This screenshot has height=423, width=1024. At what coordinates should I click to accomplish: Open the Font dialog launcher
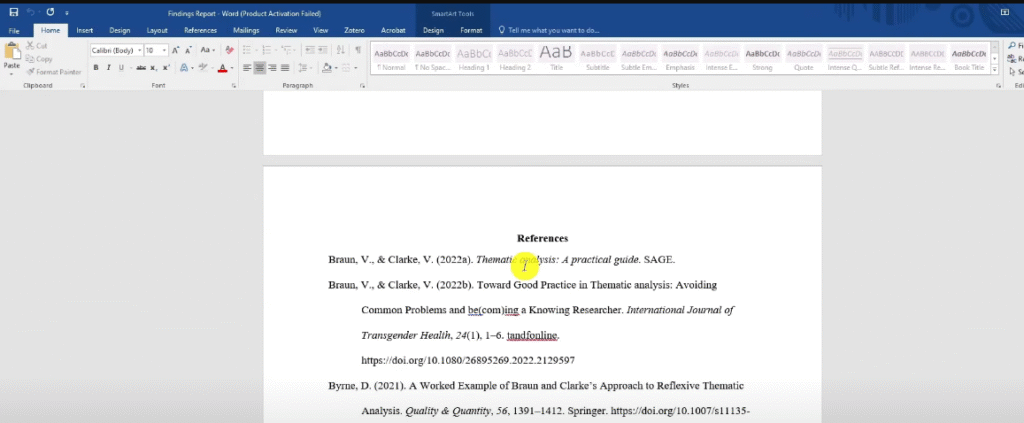(233, 86)
